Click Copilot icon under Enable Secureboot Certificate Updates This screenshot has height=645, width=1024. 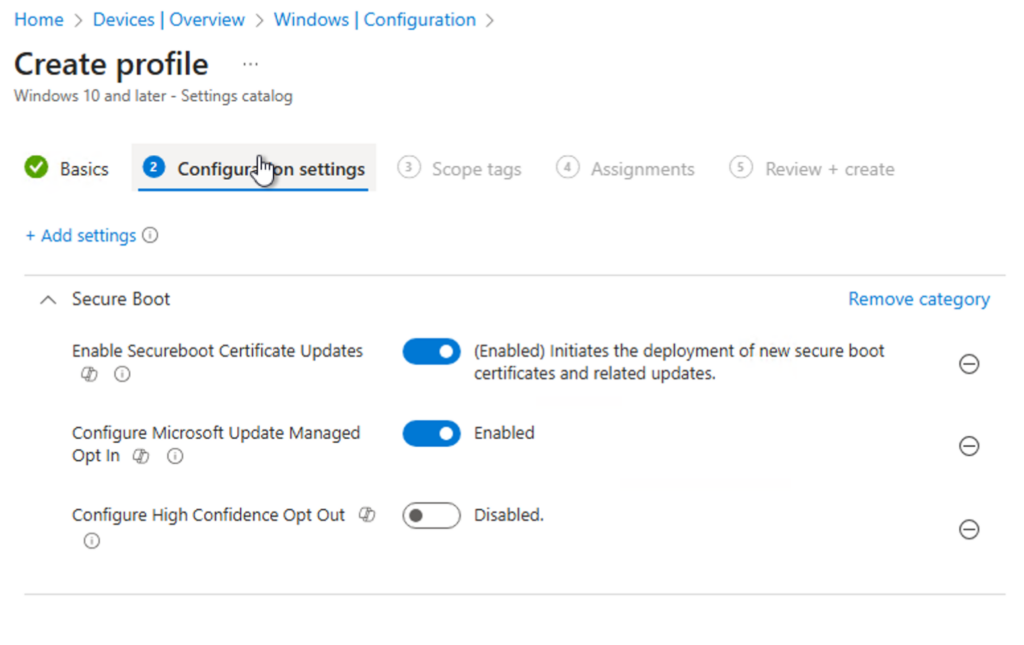(90, 374)
